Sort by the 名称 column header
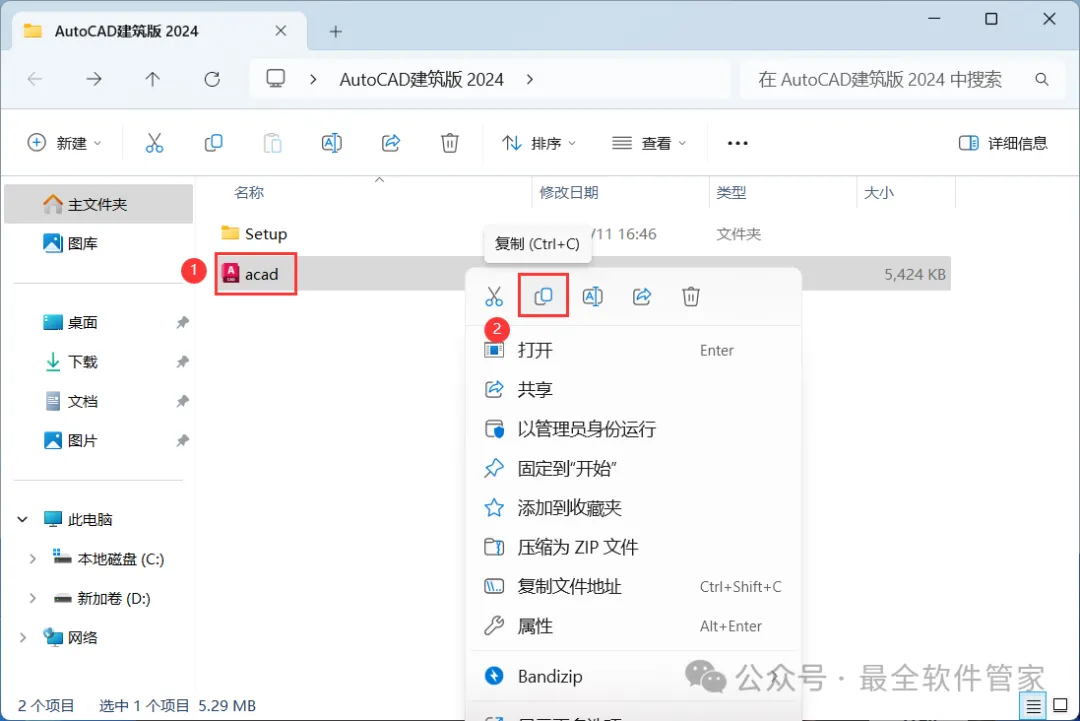This screenshot has width=1080, height=721. tap(249, 193)
